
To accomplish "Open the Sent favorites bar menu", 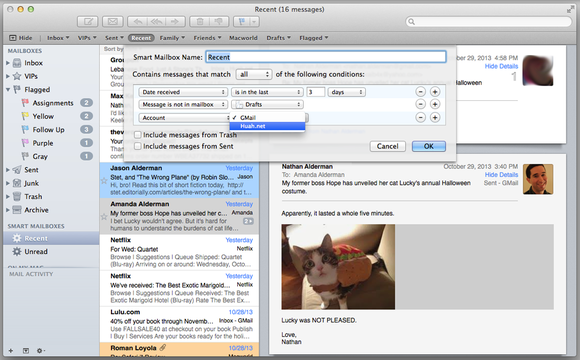I will tap(114, 38).
